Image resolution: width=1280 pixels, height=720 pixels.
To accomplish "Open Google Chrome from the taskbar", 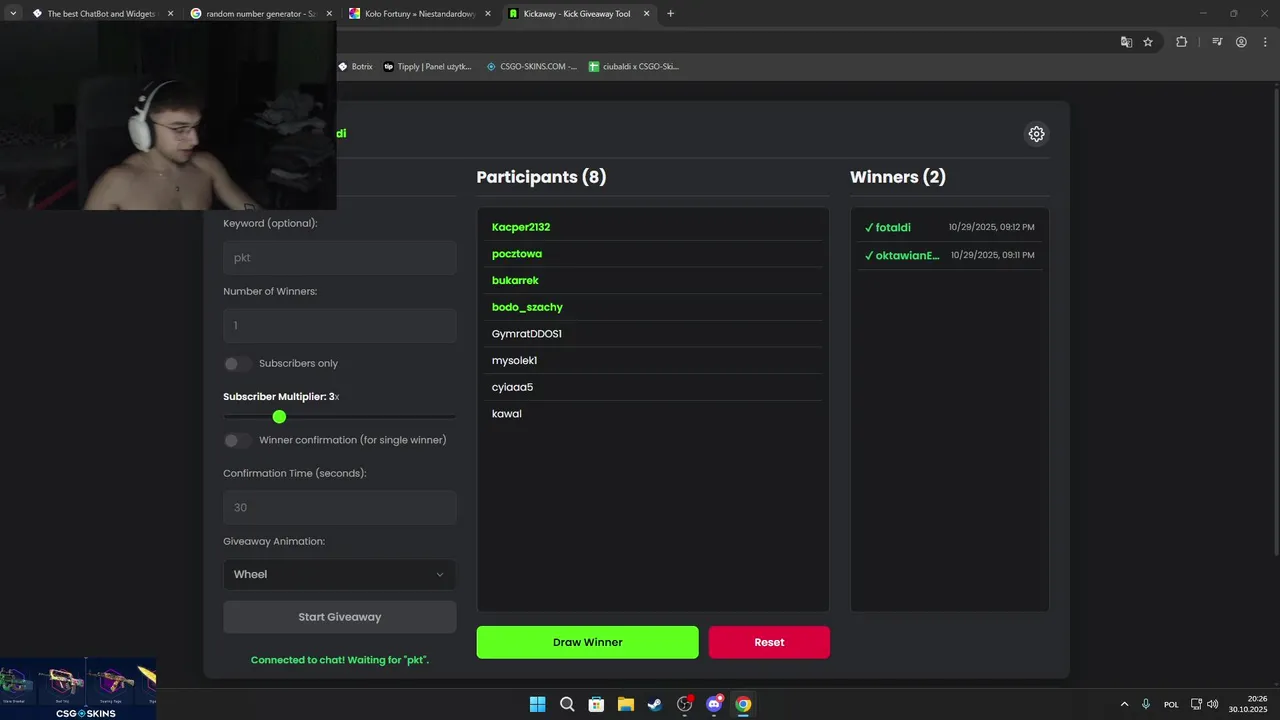I will click(743, 704).
